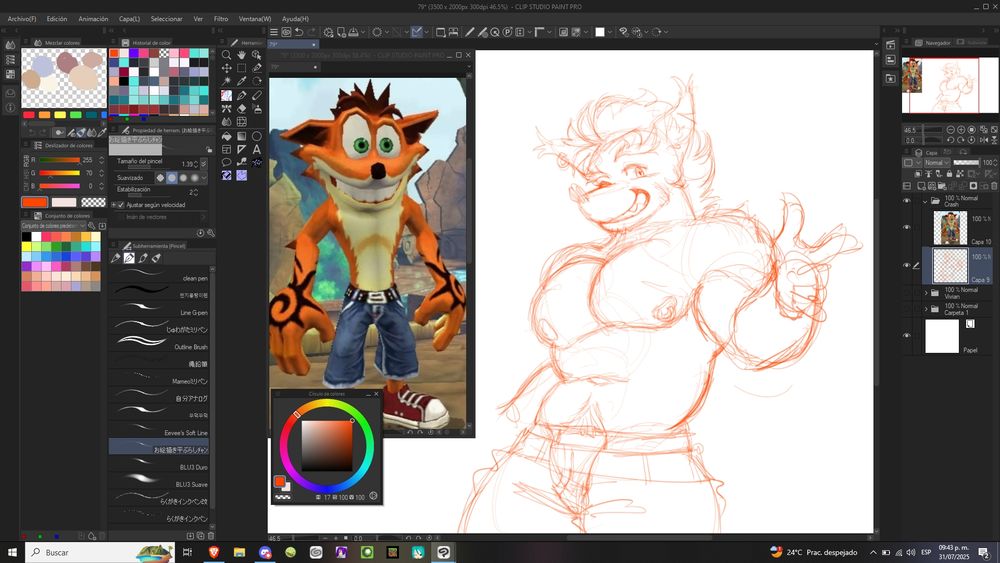Select the Outline Brush sub tool

tap(159, 344)
